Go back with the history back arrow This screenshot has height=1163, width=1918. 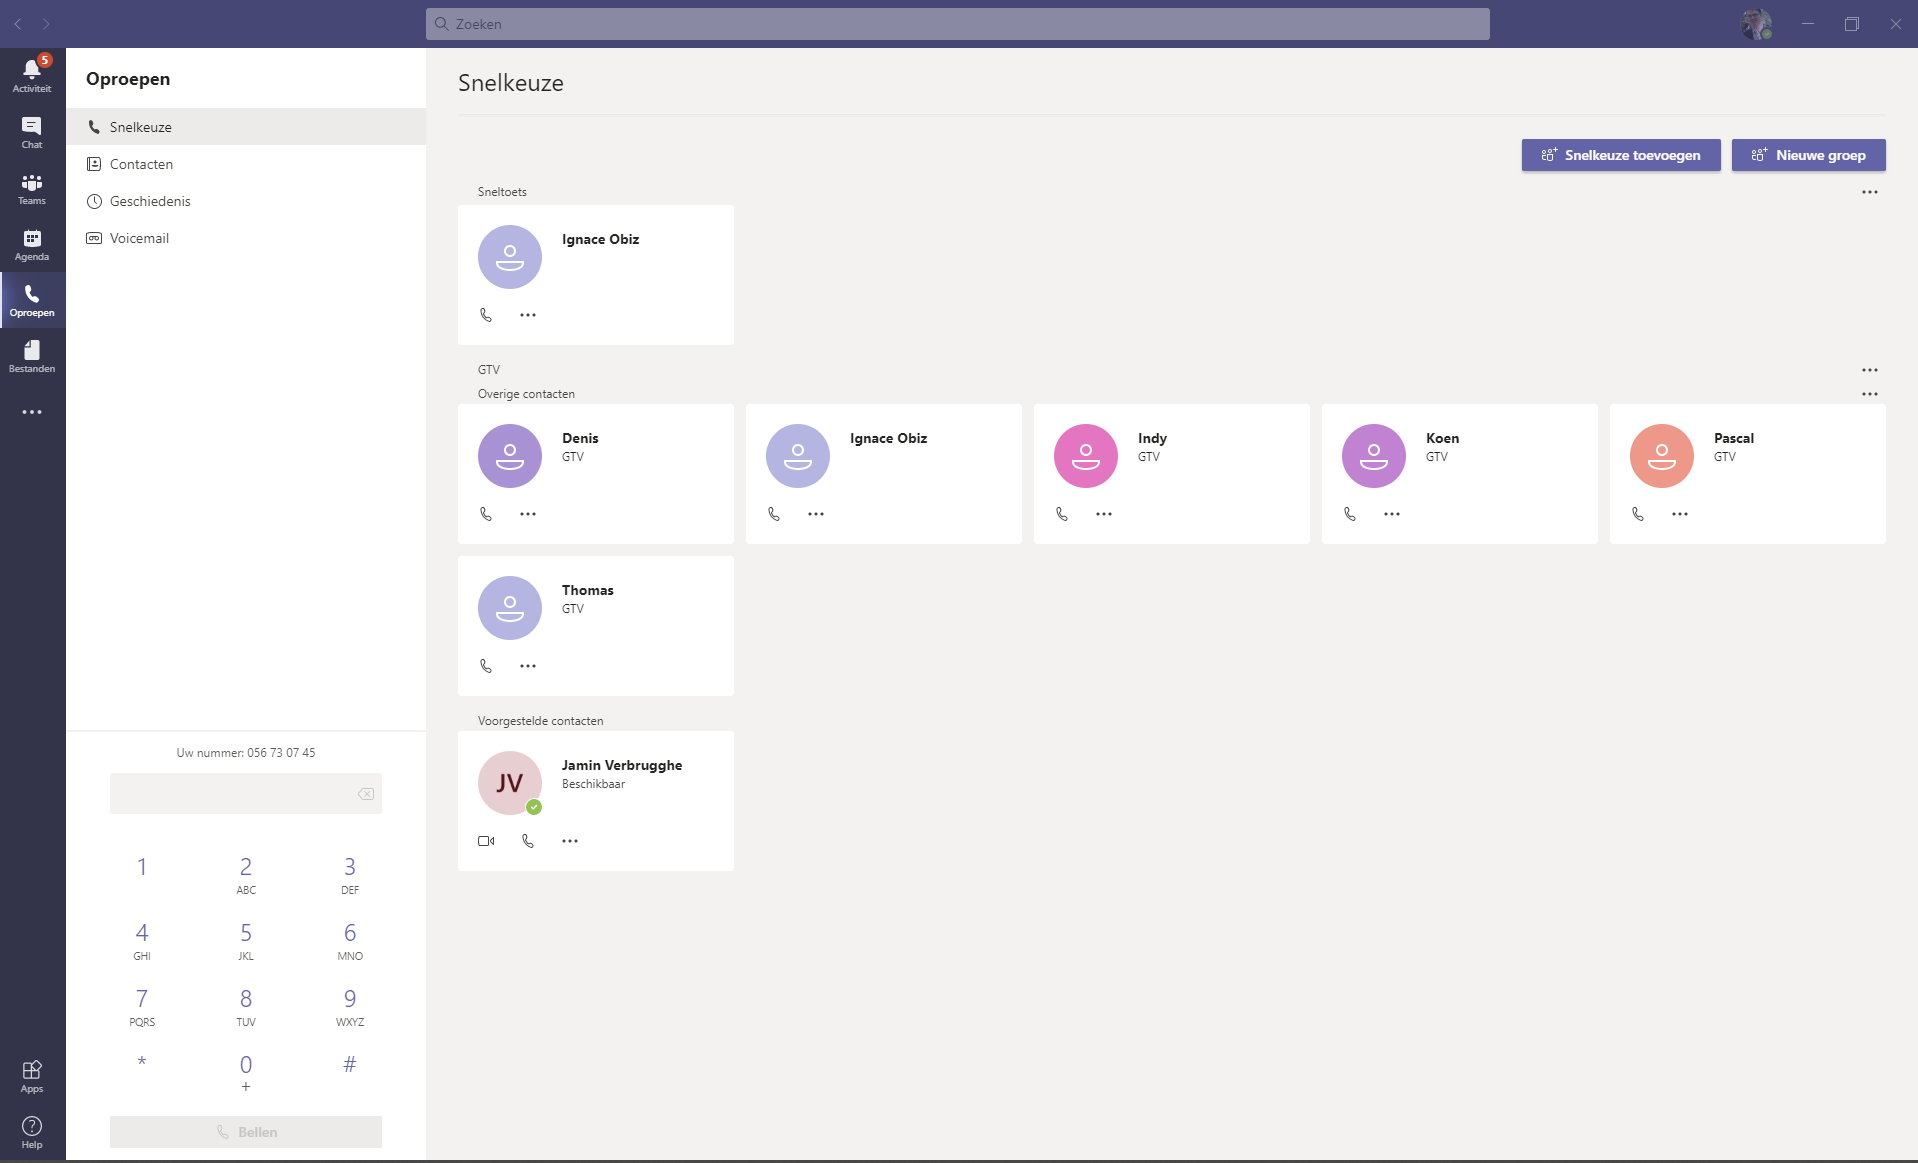click(x=18, y=24)
